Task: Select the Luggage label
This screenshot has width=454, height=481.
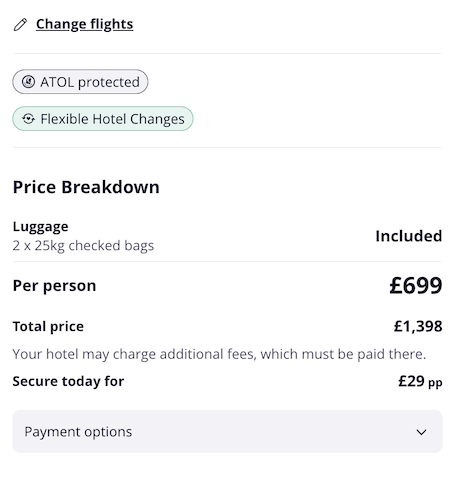Action: (41, 227)
